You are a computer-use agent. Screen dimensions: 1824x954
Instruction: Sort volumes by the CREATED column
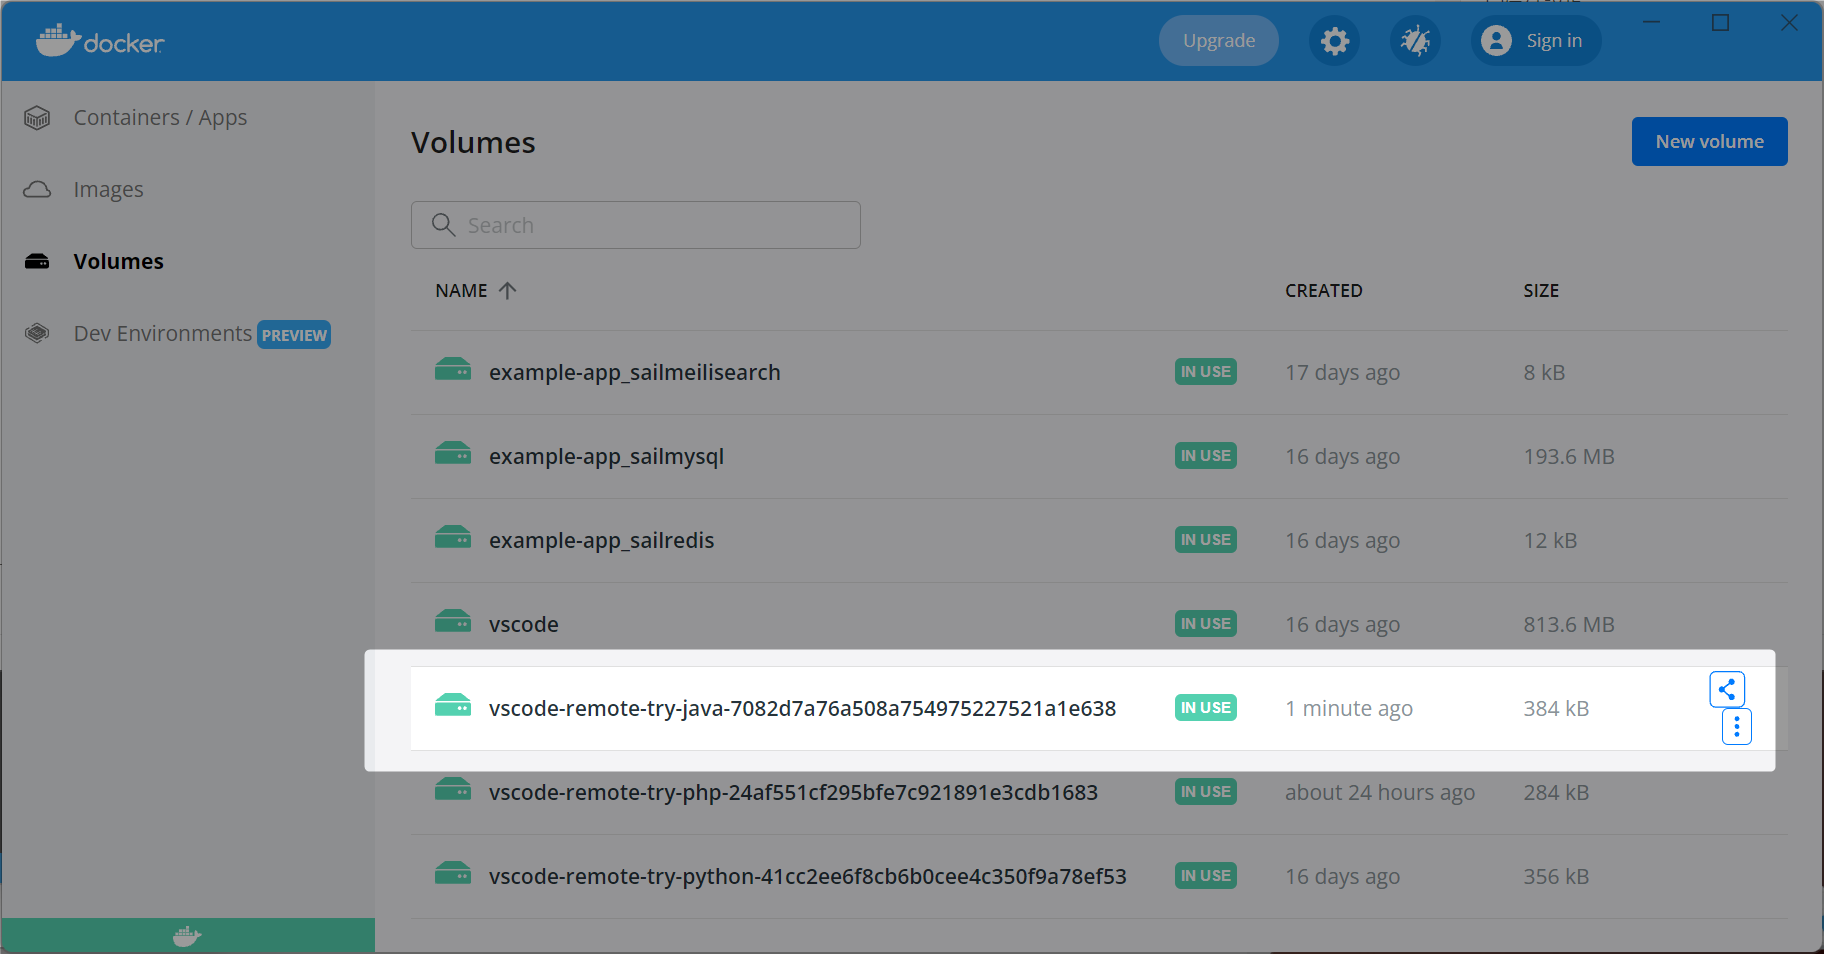[x=1324, y=291]
